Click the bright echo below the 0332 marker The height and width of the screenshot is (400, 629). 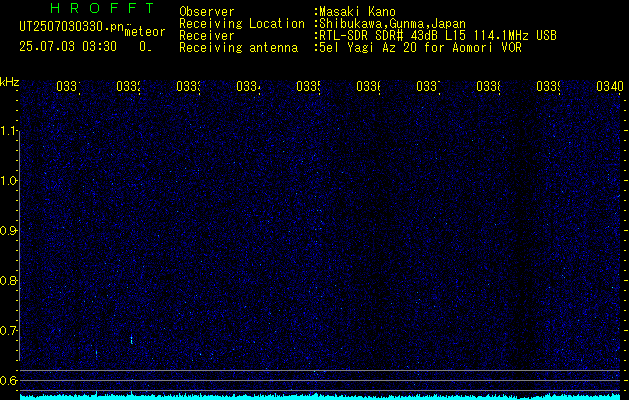point(132,340)
